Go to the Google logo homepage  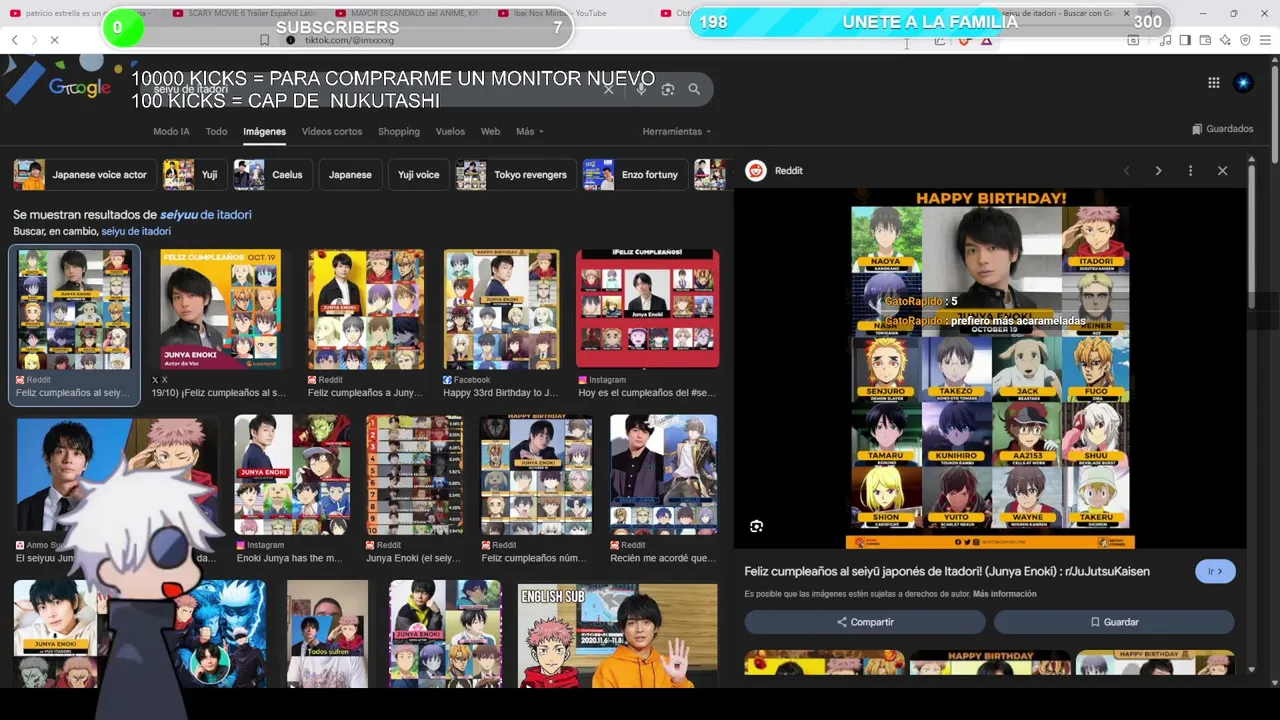click(79, 88)
